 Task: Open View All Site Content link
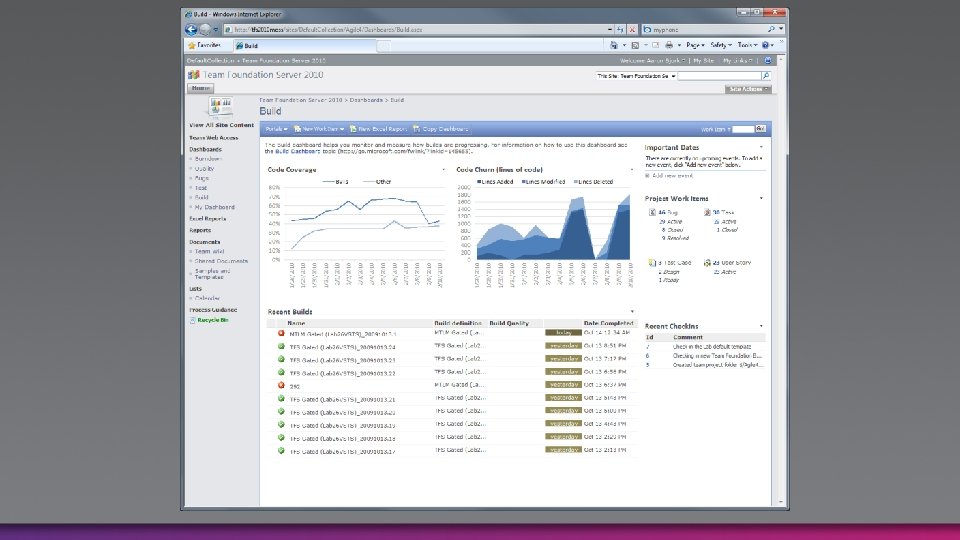(x=221, y=125)
